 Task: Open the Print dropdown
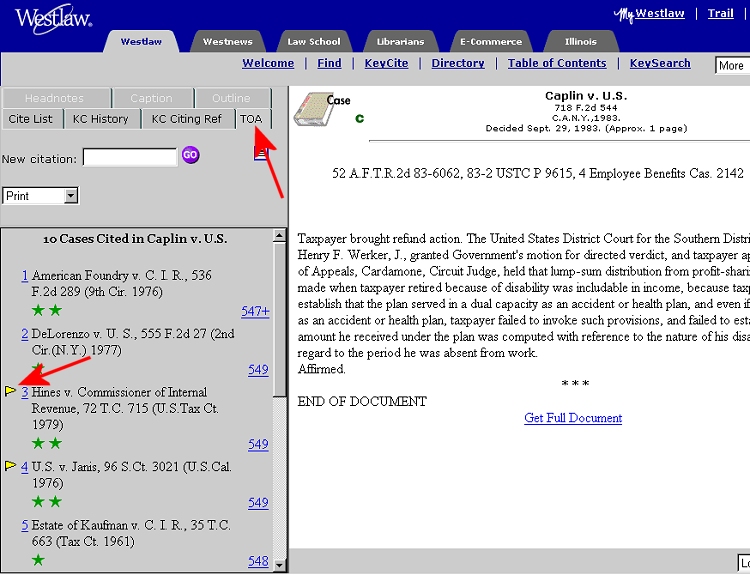[x=41, y=196]
